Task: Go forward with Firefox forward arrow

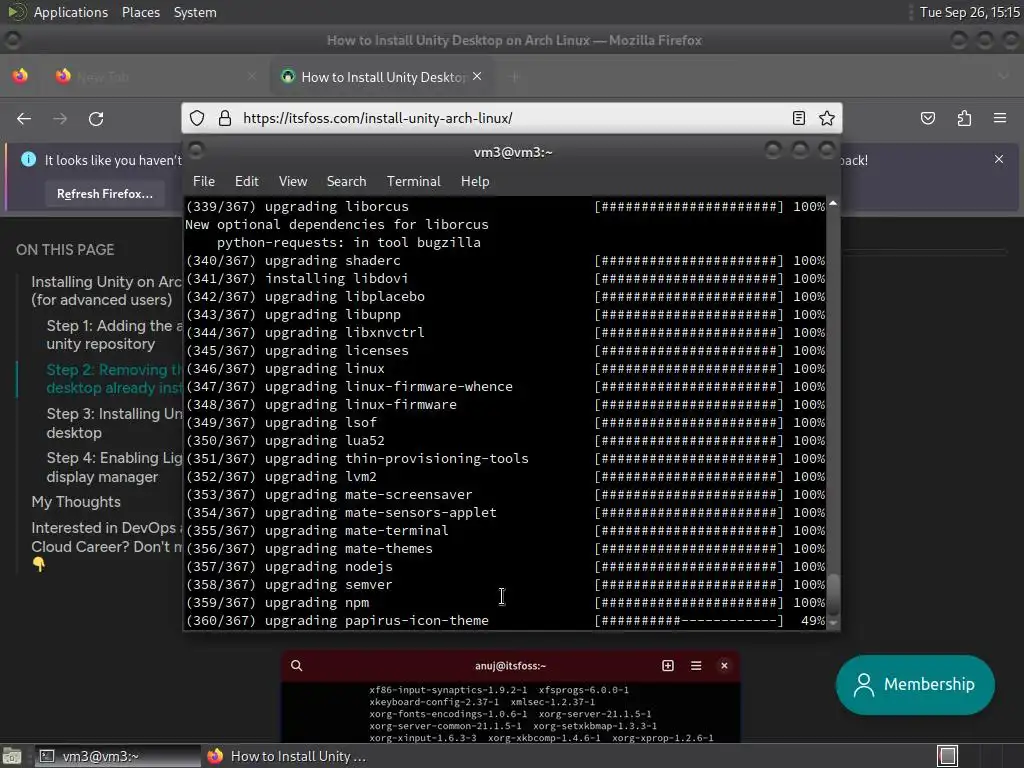Action: pos(60,119)
